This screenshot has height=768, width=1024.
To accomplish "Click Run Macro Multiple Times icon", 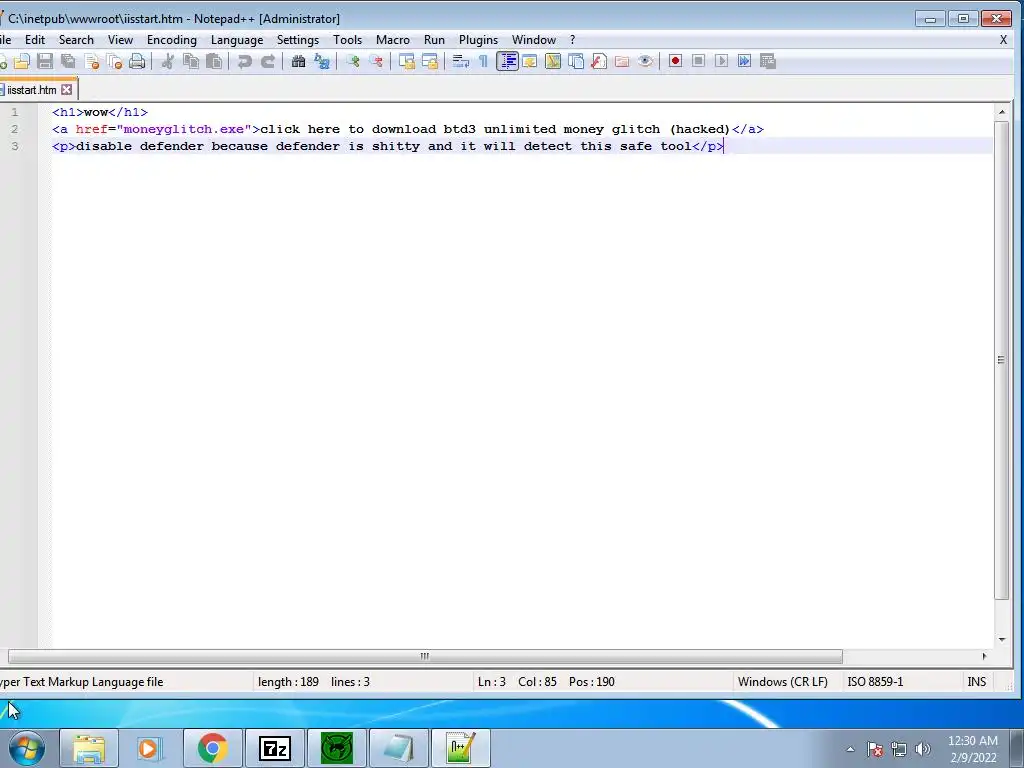I will click(x=744, y=61).
